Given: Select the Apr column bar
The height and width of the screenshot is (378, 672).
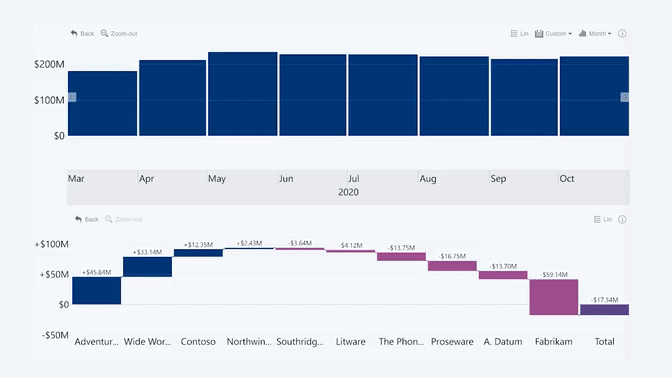Looking at the screenshot, I should click(172, 98).
